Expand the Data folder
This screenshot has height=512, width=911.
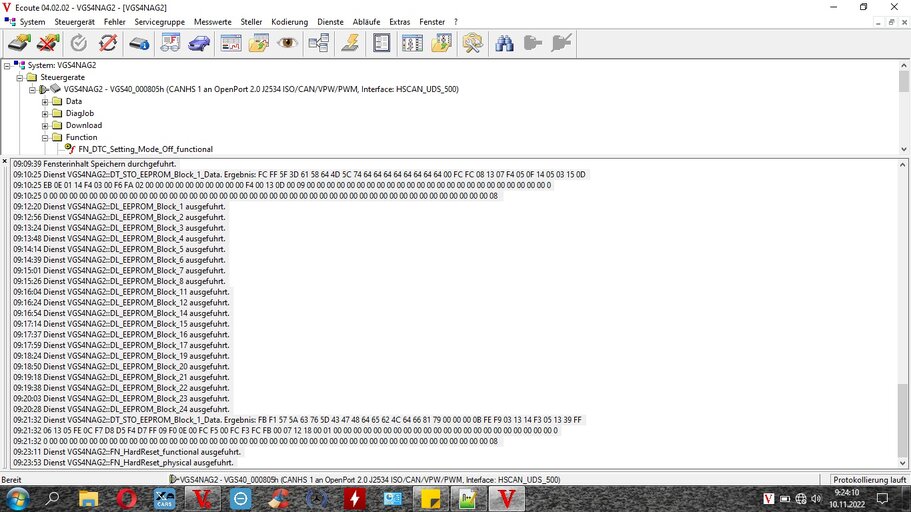tap(45, 102)
